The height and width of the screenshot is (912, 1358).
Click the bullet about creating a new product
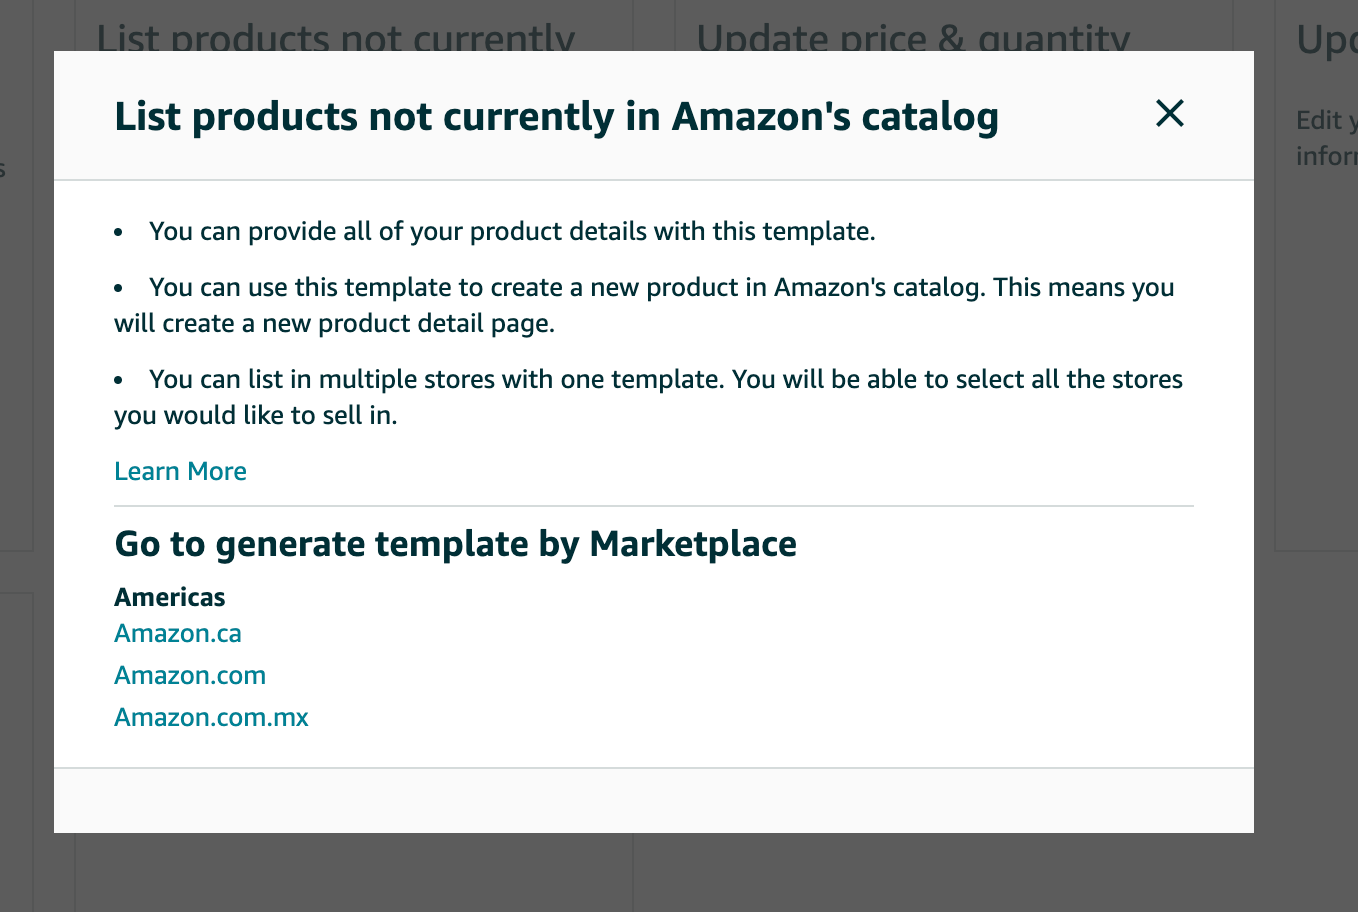point(644,305)
